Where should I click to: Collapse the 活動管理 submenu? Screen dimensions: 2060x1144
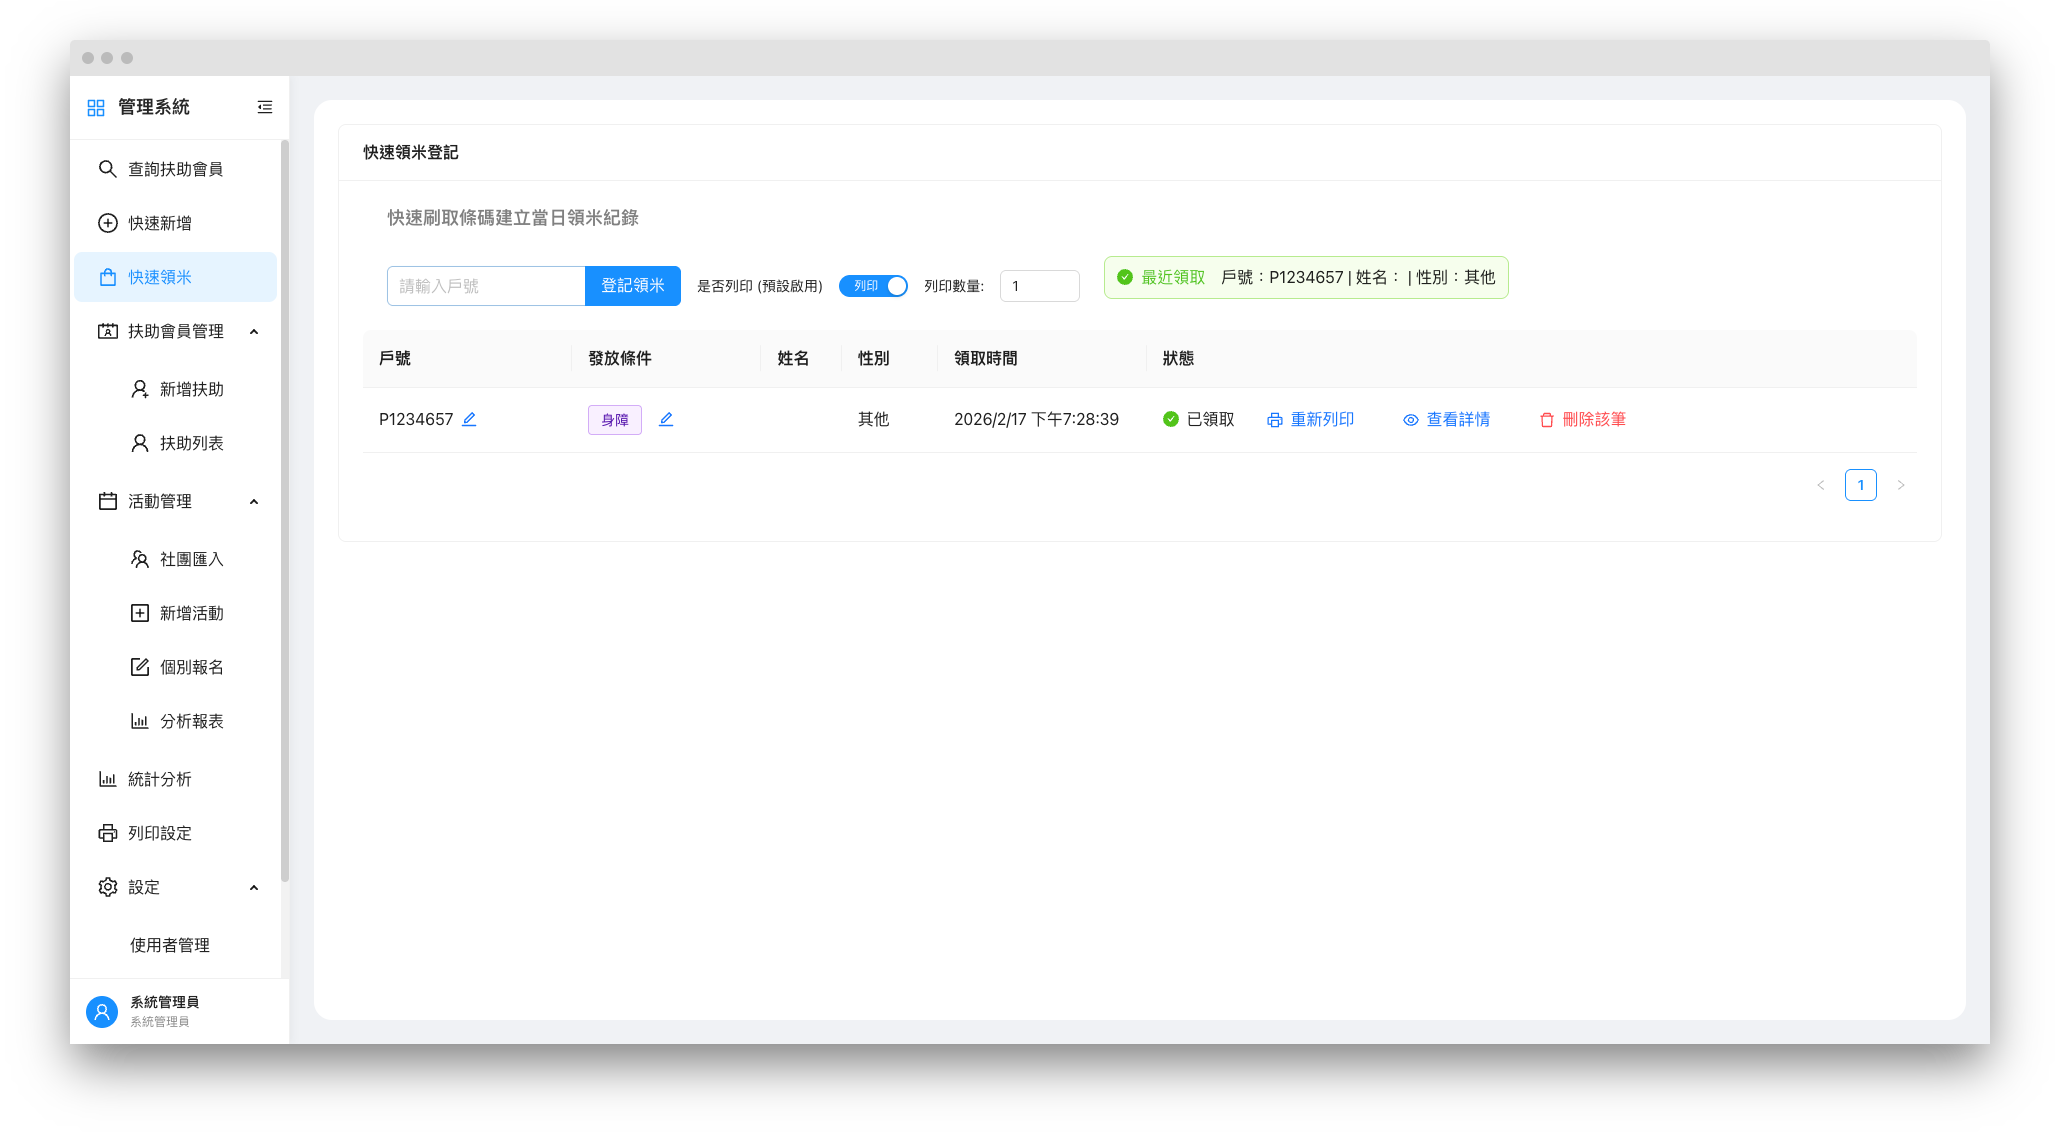254,501
